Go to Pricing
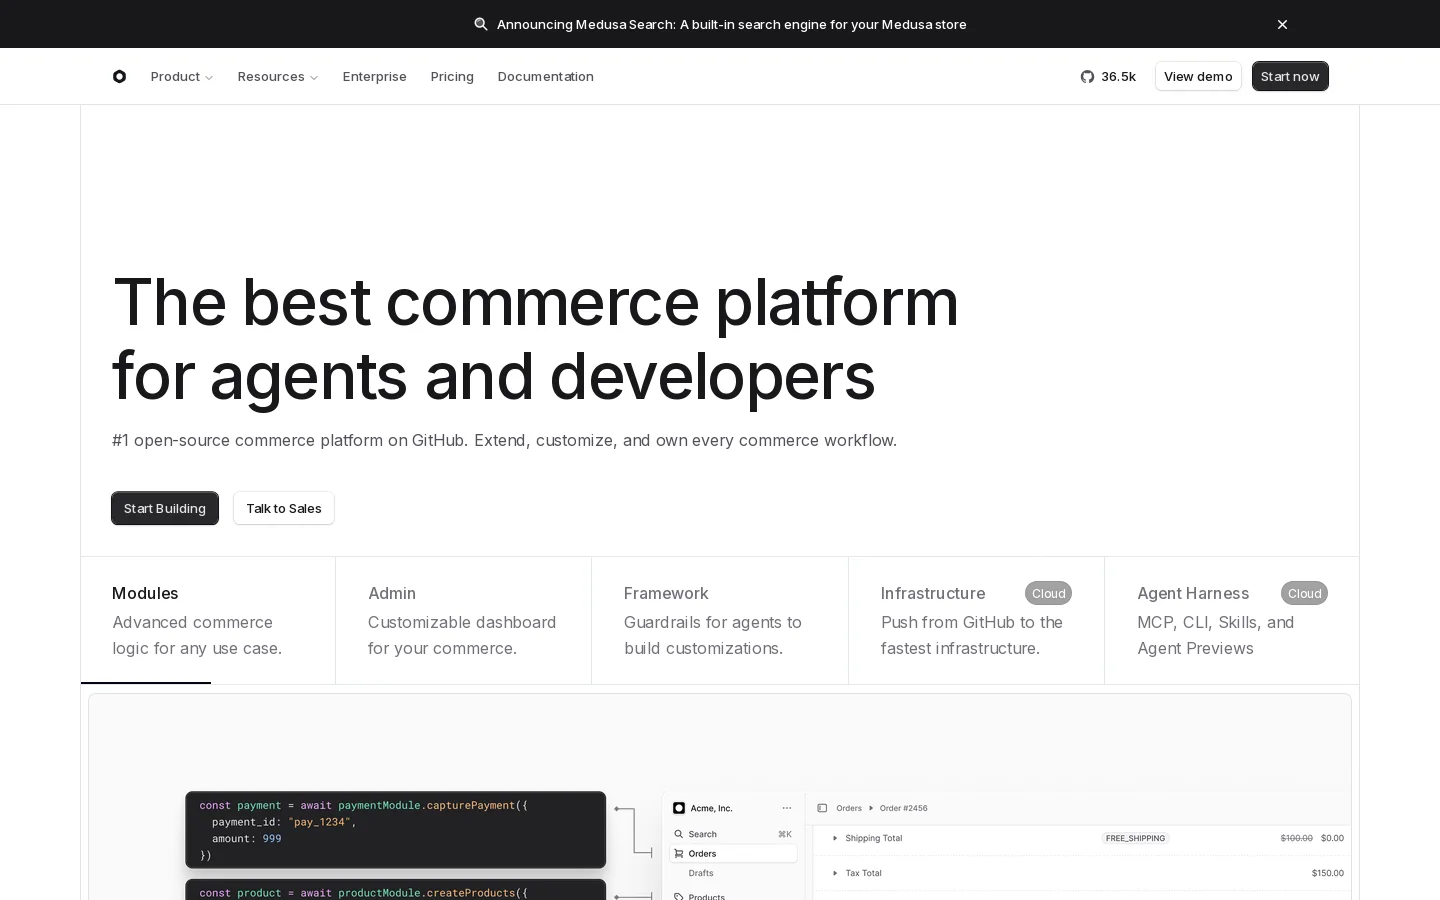This screenshot has width=1440, height=900. coord(452,76)
